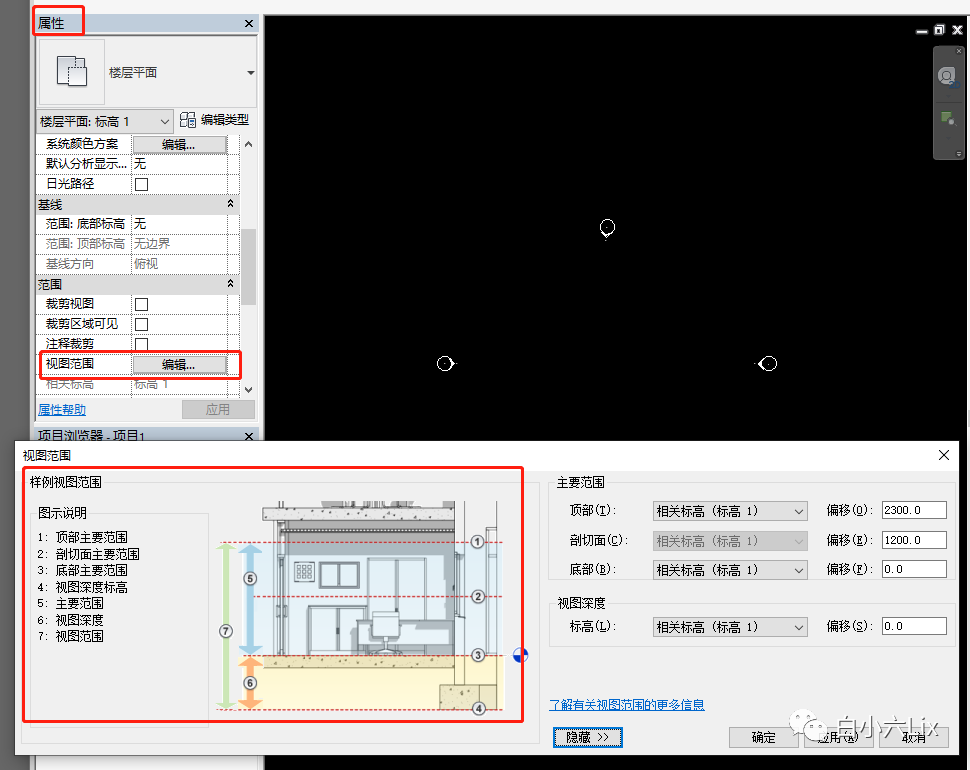
Task: Open the 2D steering wheel on the navigation bar
Action: click(x=947, y=77)
